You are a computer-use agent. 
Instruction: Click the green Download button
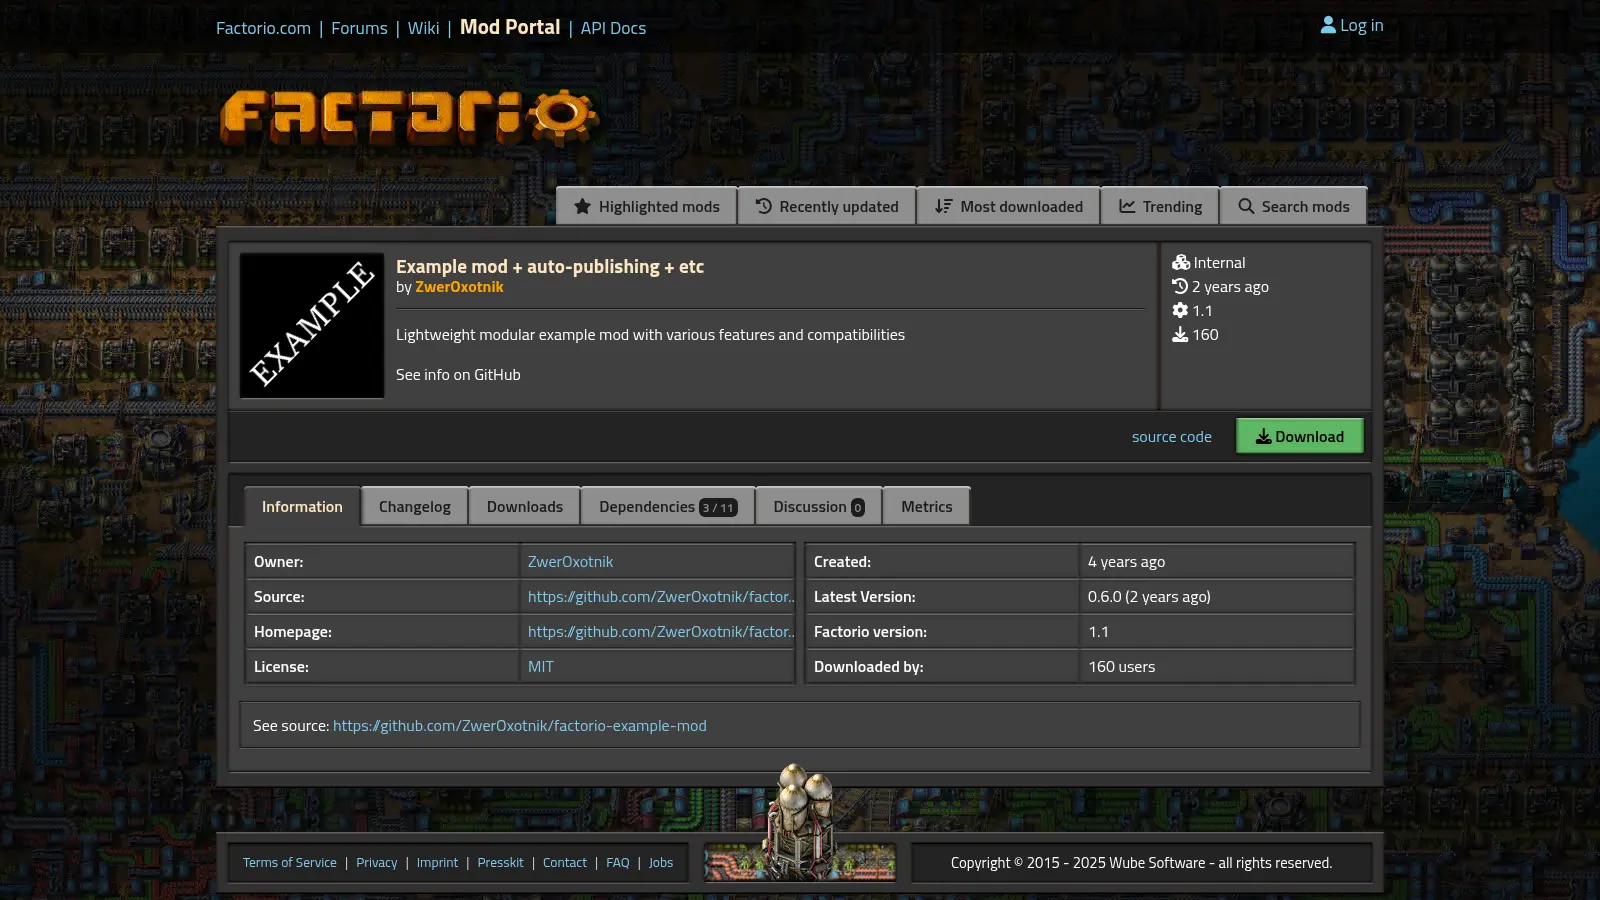(x=1300, y=436)
